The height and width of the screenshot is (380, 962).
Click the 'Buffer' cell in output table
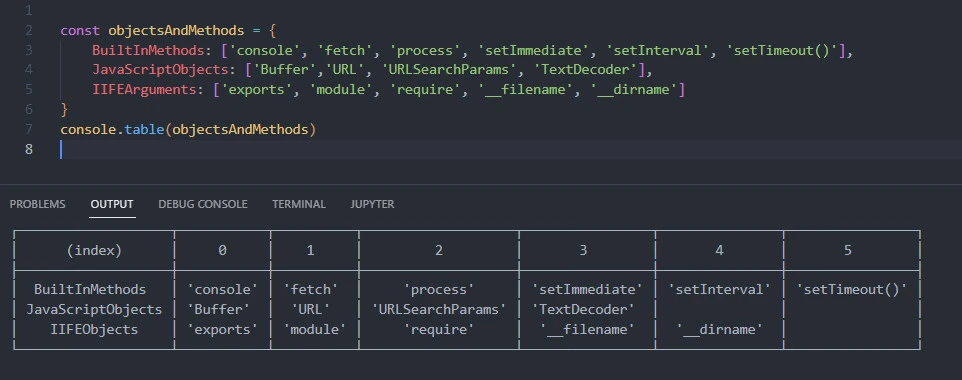pos(219,309)
